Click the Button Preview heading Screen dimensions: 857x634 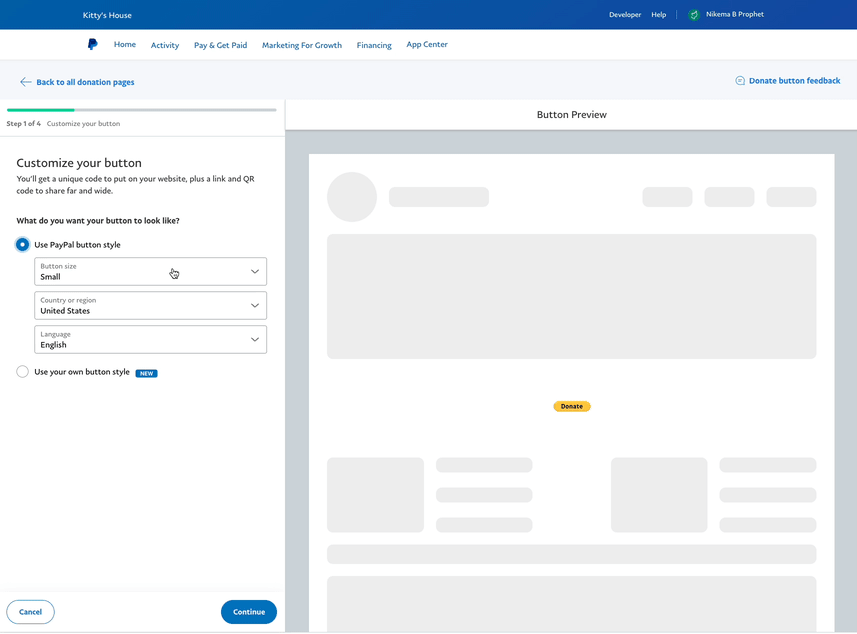tap(572, 115)
